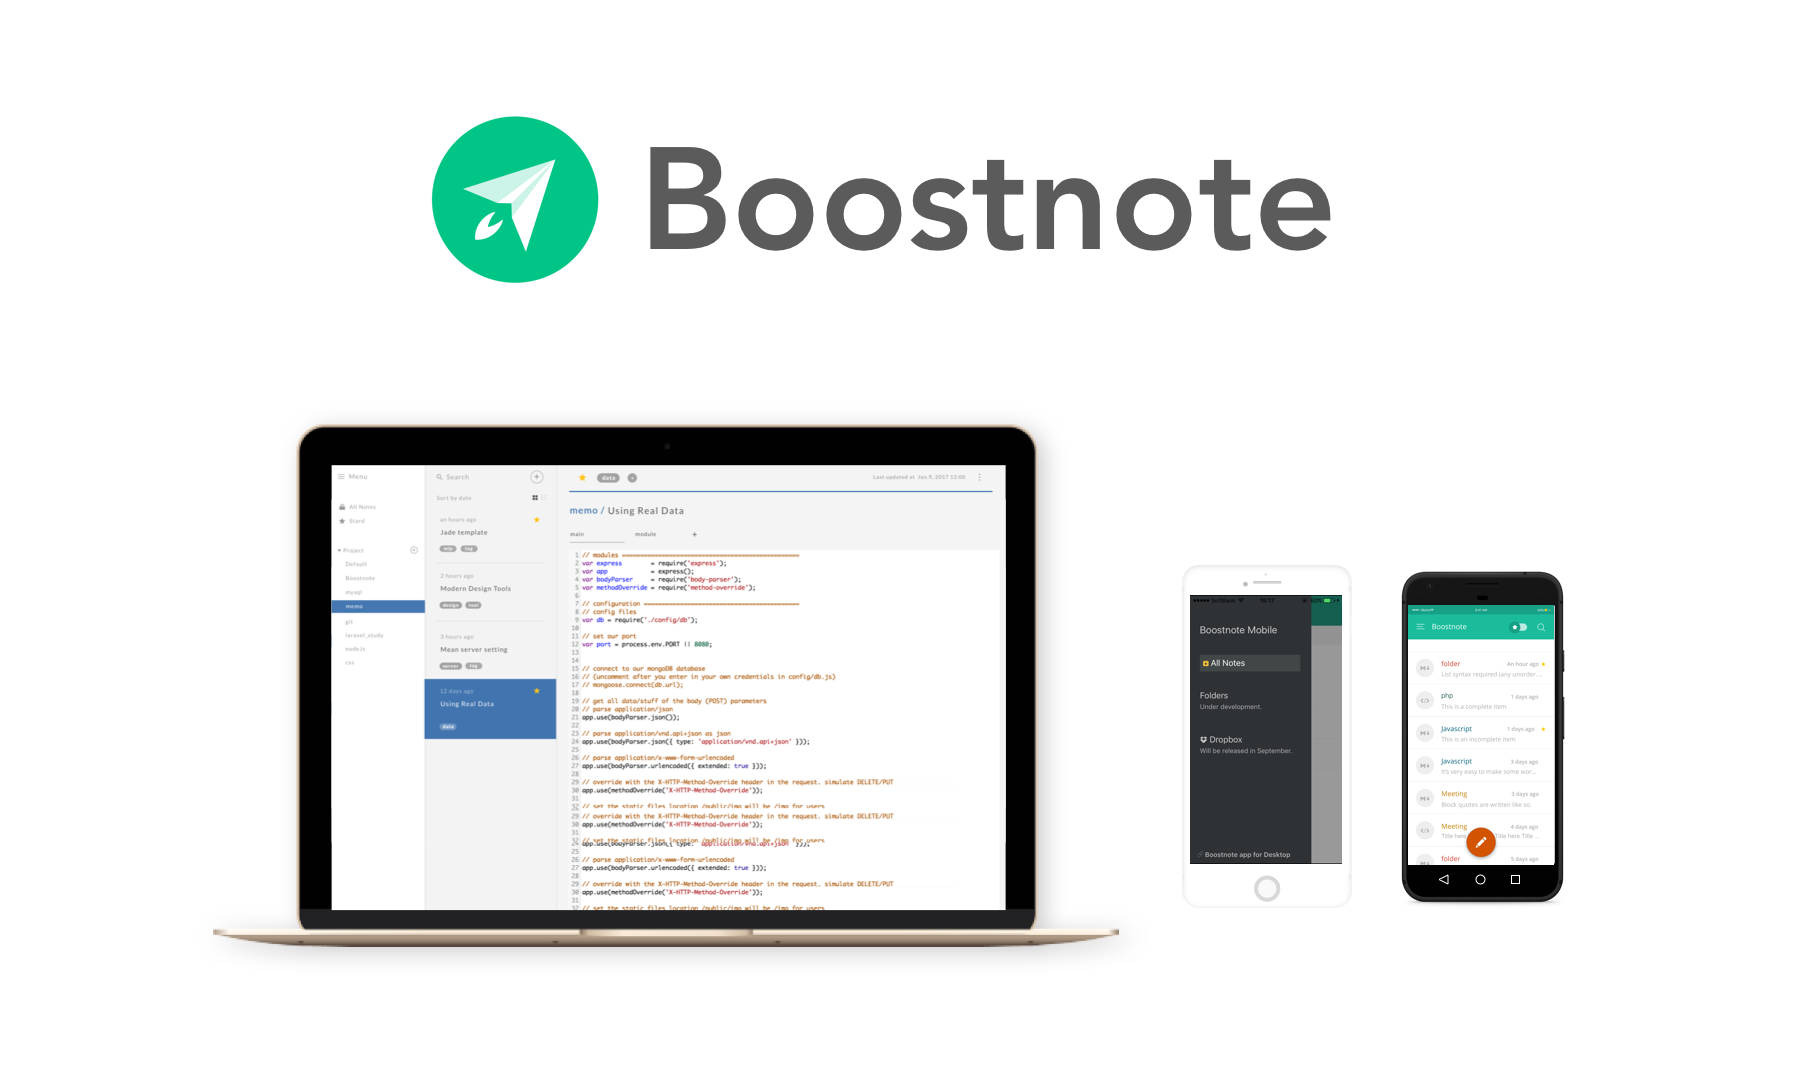
Task: Tap the orange pencil compose button
Action: point(1481,842)
